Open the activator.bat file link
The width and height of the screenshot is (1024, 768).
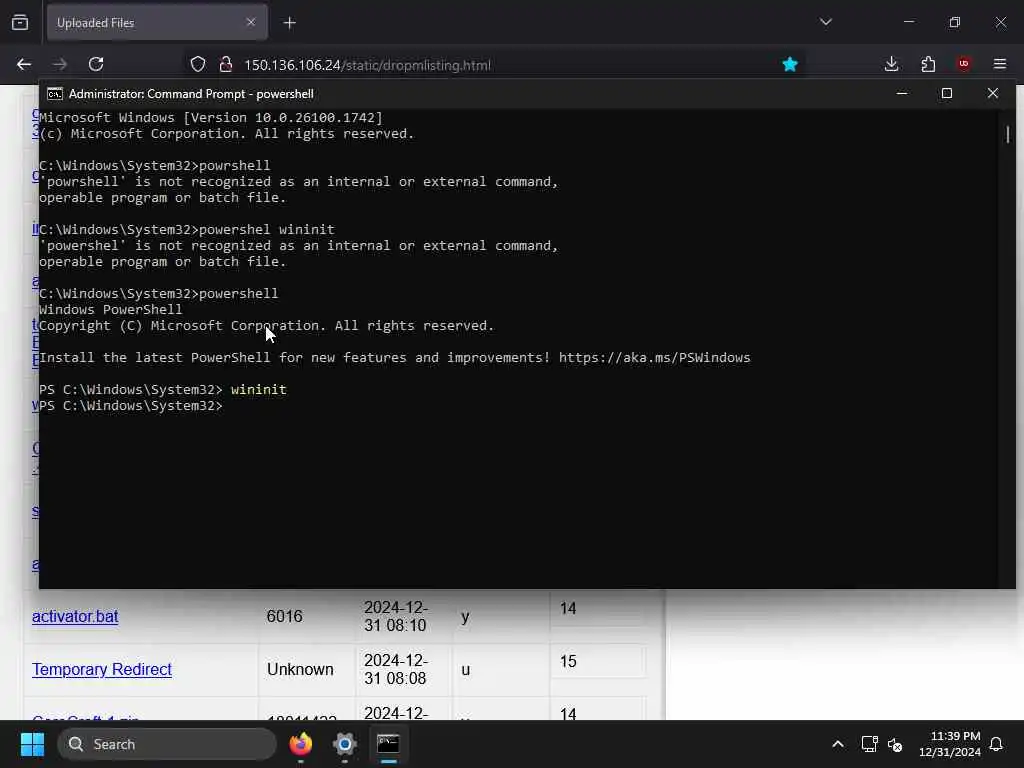75,616
